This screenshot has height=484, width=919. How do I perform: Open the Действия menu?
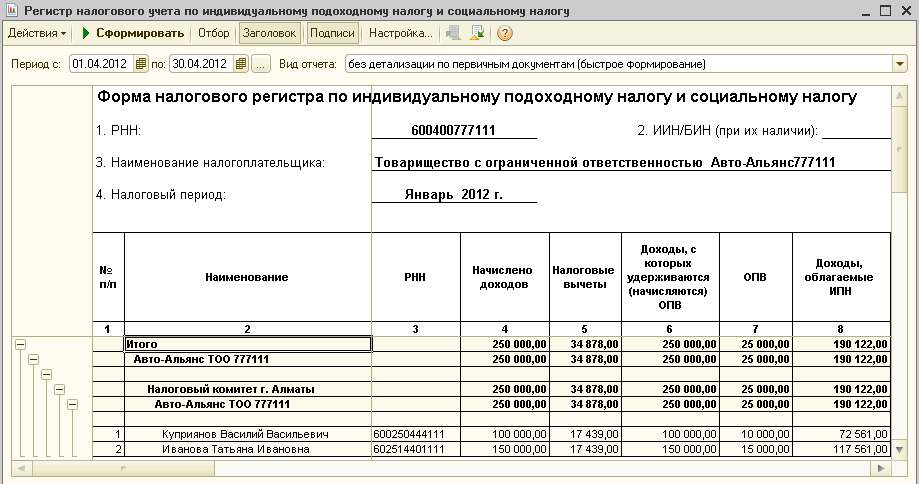[x=37, y=33]
